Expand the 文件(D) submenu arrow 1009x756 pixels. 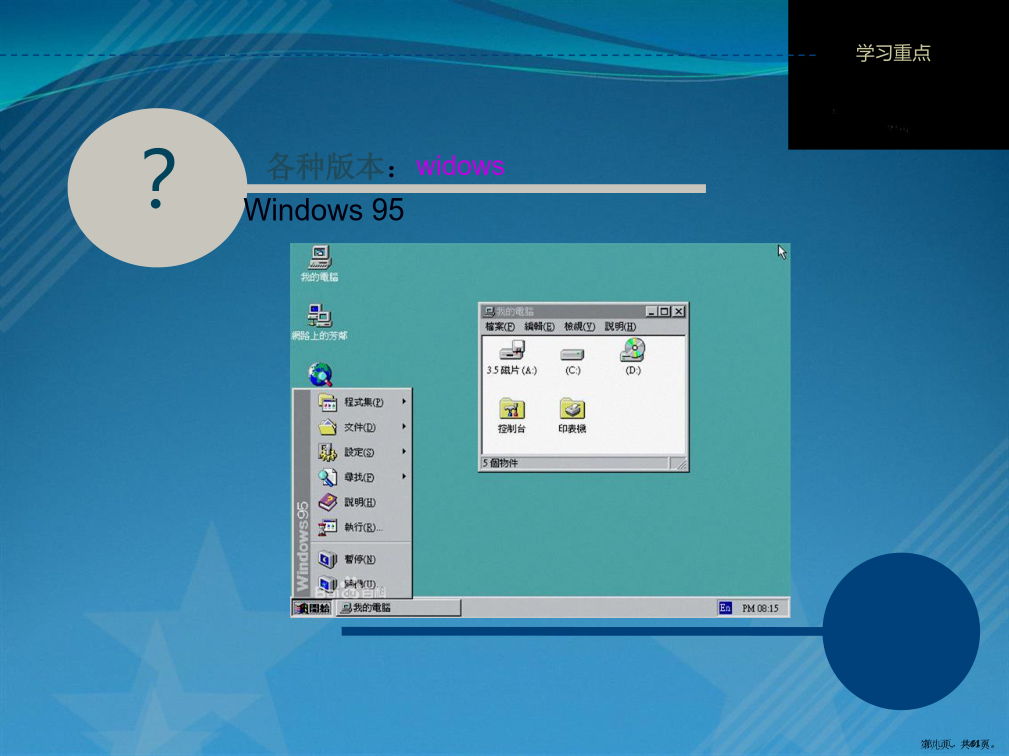404,427
